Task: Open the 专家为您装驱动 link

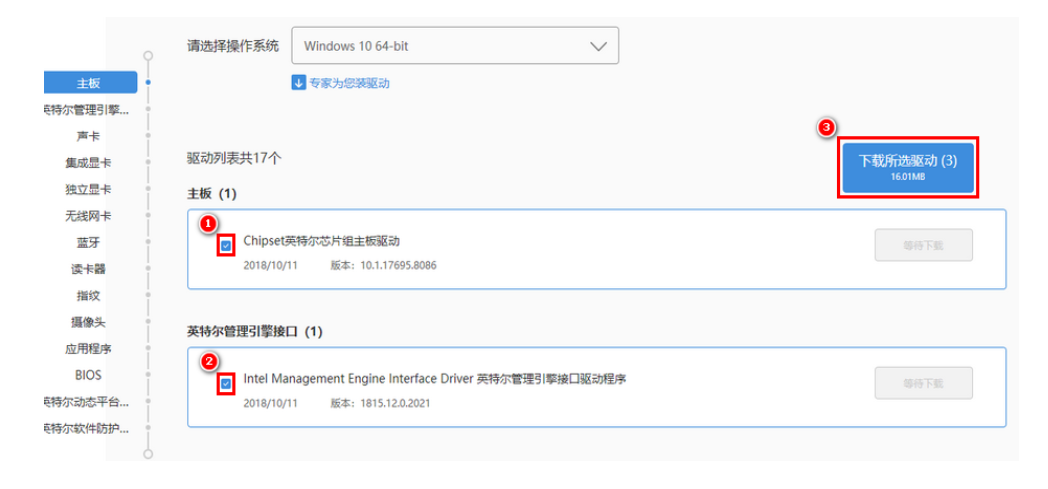Action: 348,83
